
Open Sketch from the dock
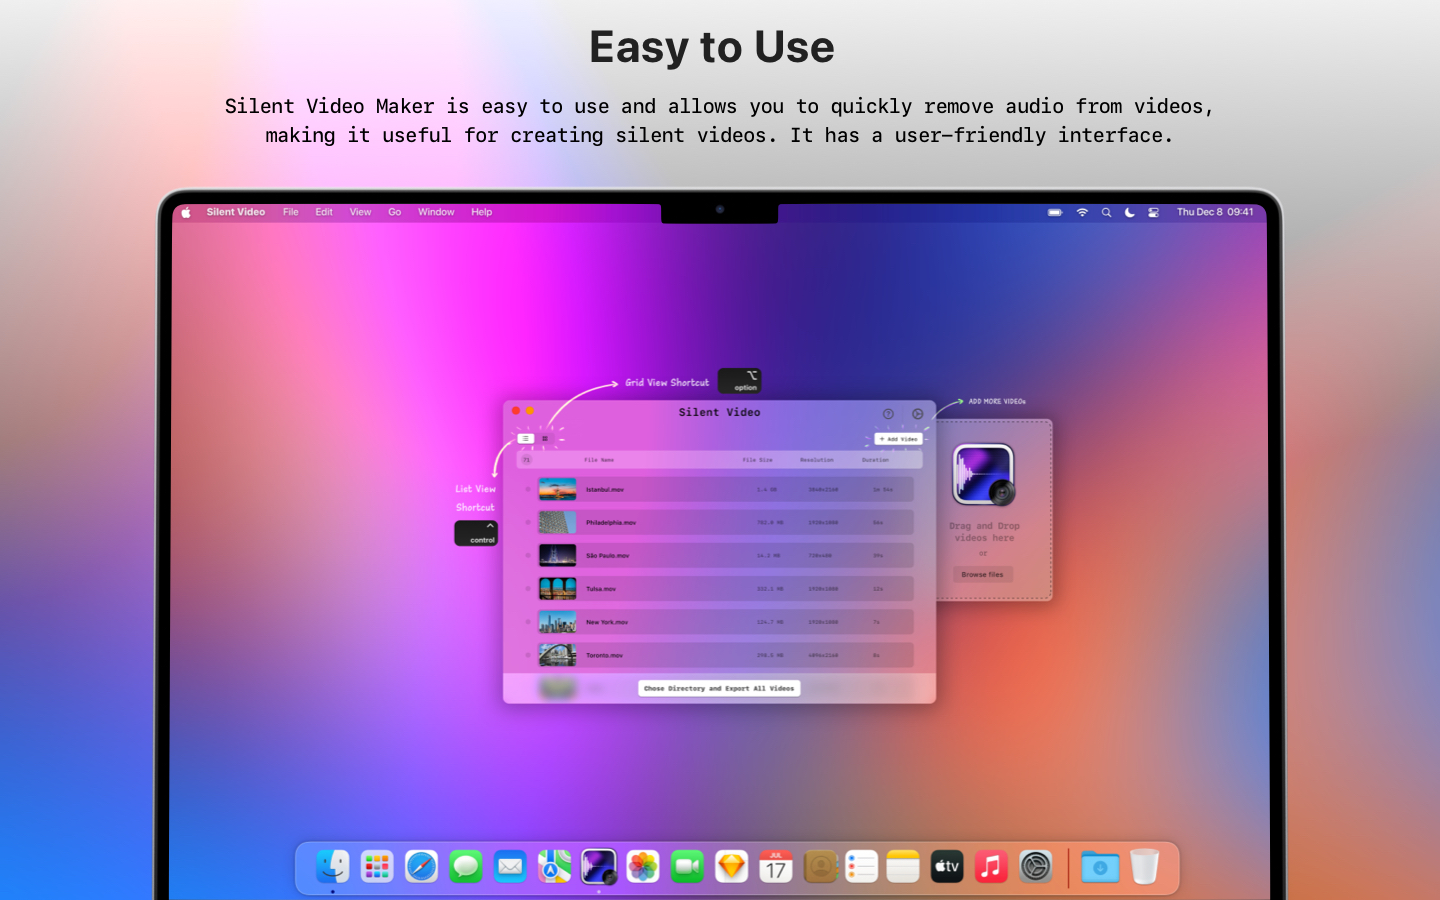click(732, 866)
